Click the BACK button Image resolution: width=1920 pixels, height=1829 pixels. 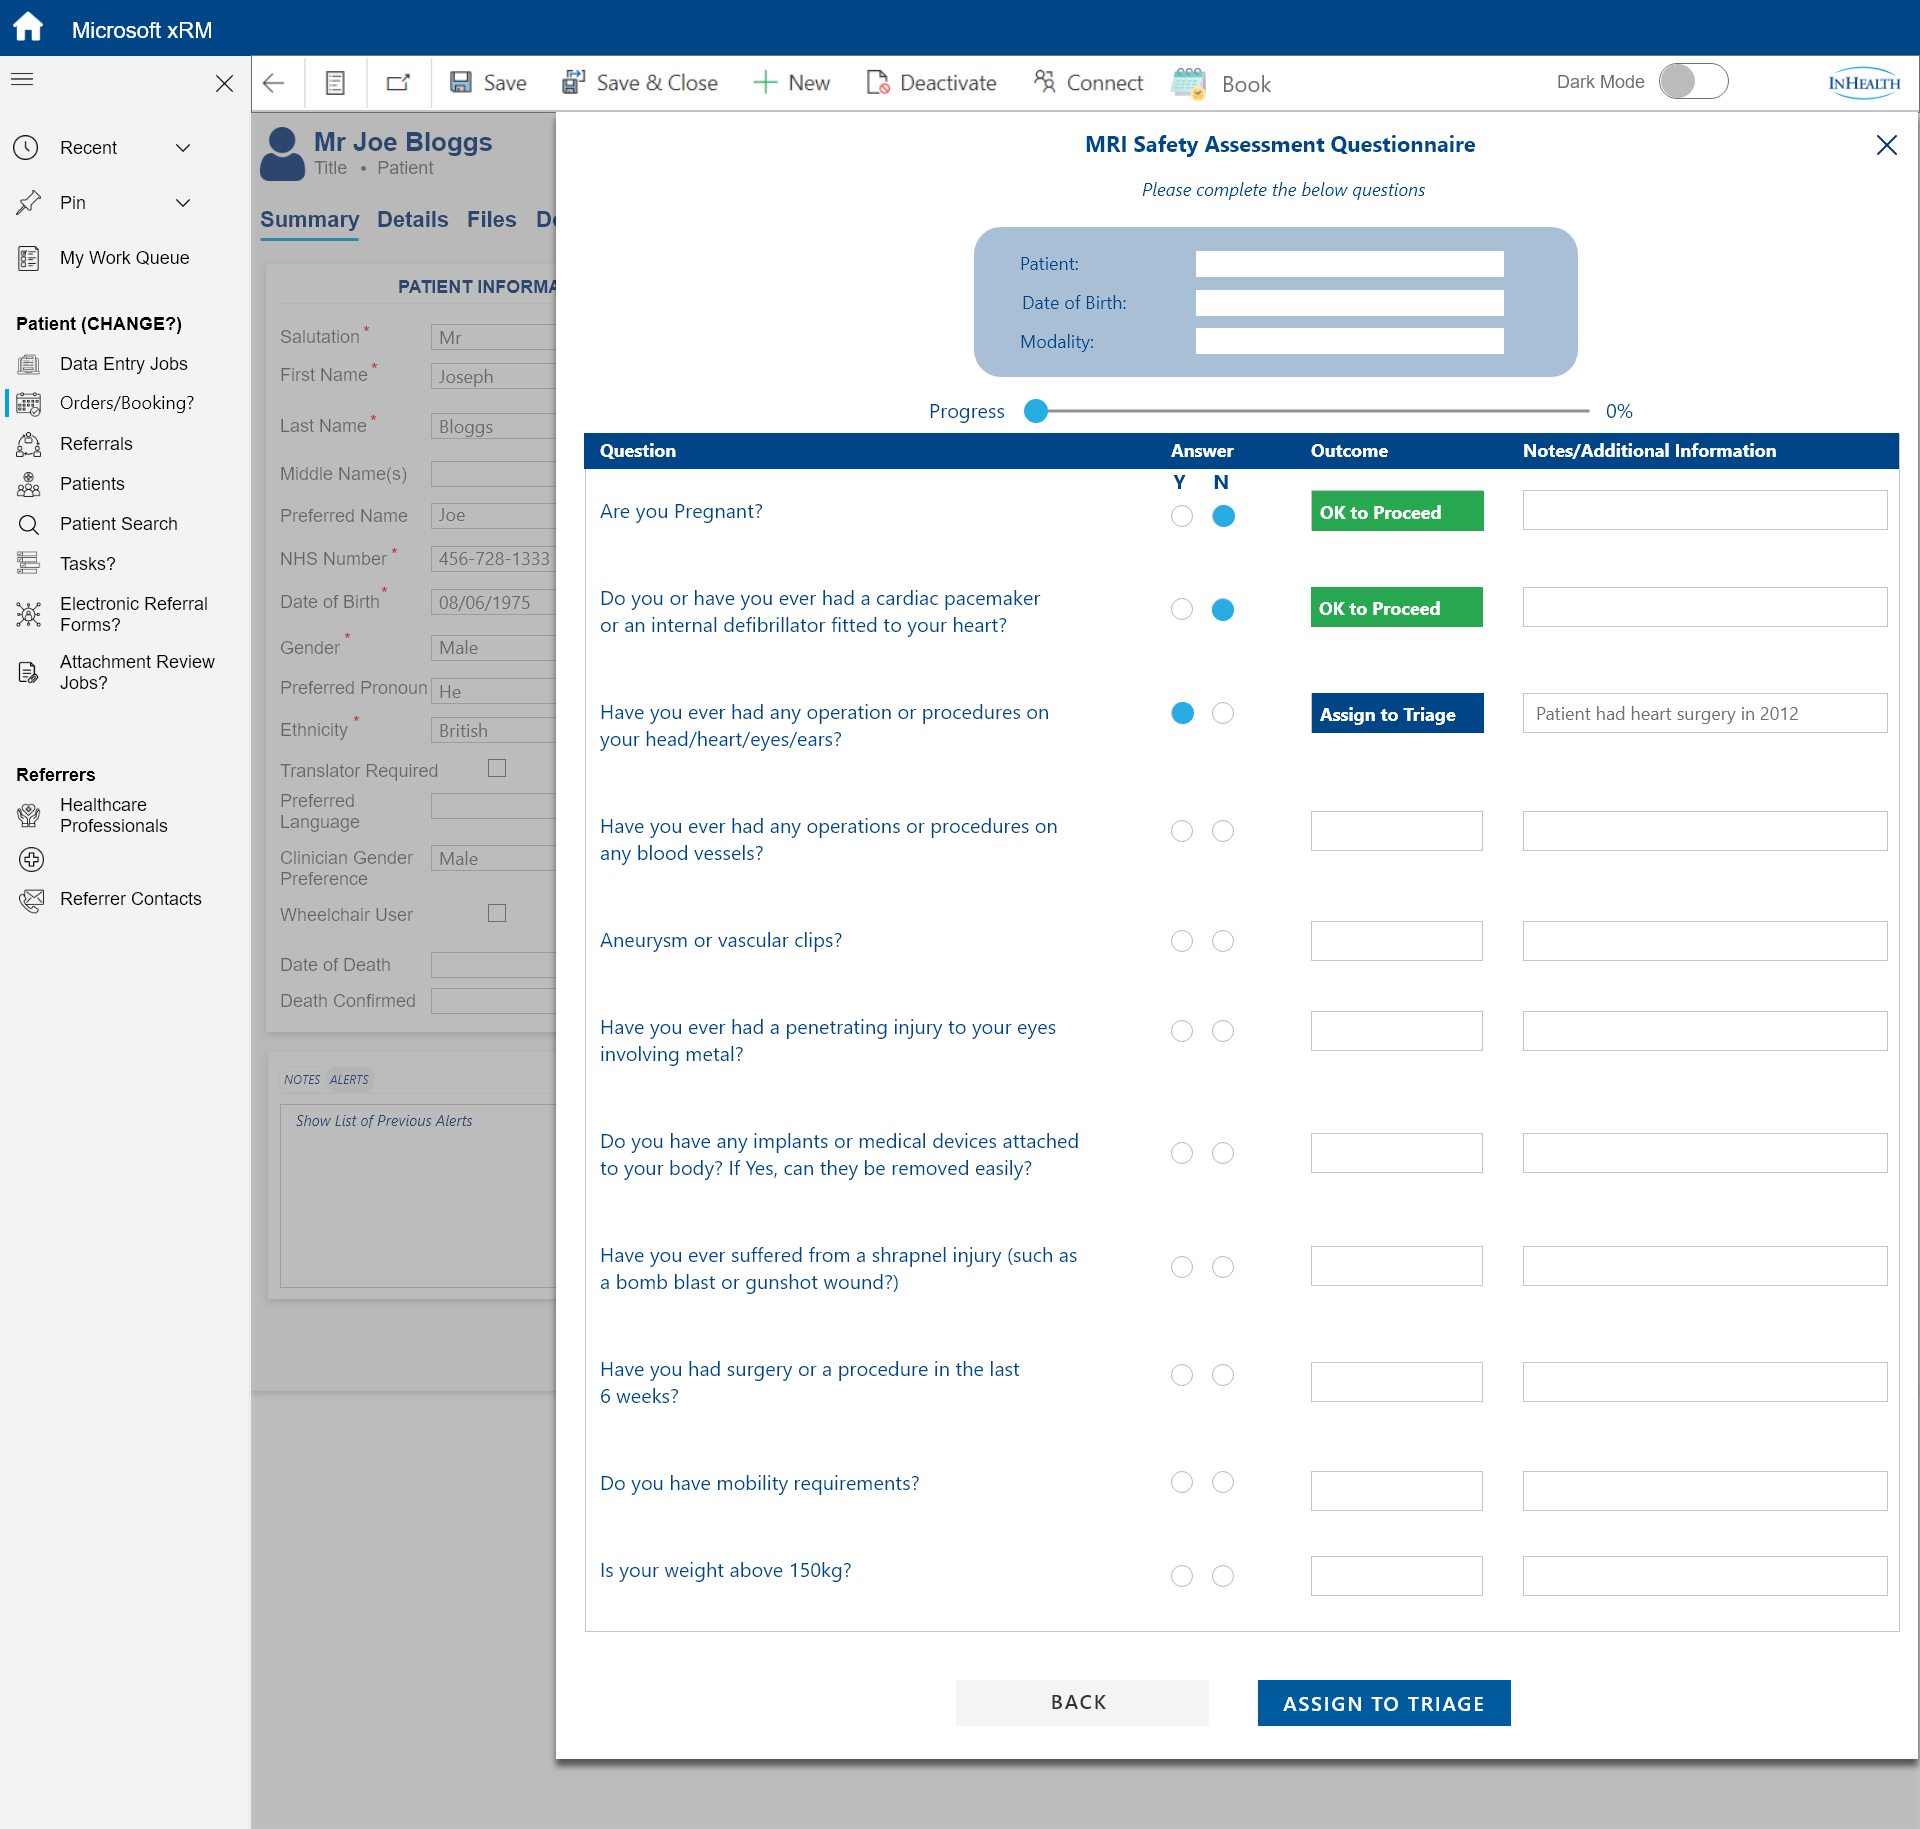[1081, 1703]
